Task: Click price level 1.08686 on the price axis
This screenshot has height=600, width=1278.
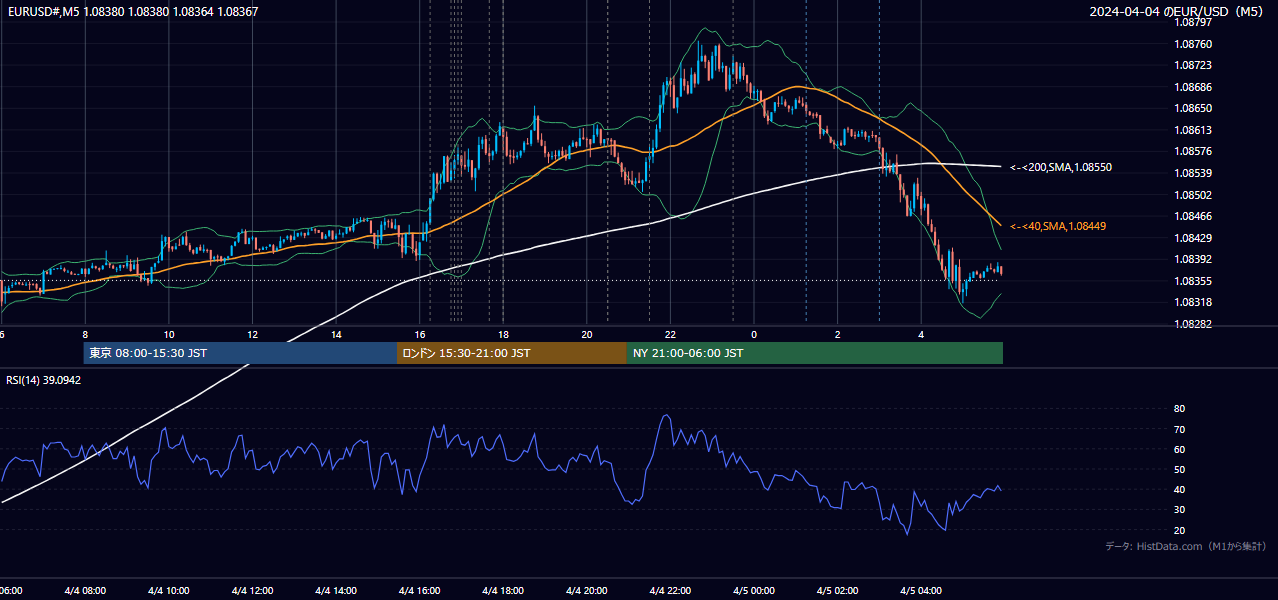Action: tap(1192, 87)
